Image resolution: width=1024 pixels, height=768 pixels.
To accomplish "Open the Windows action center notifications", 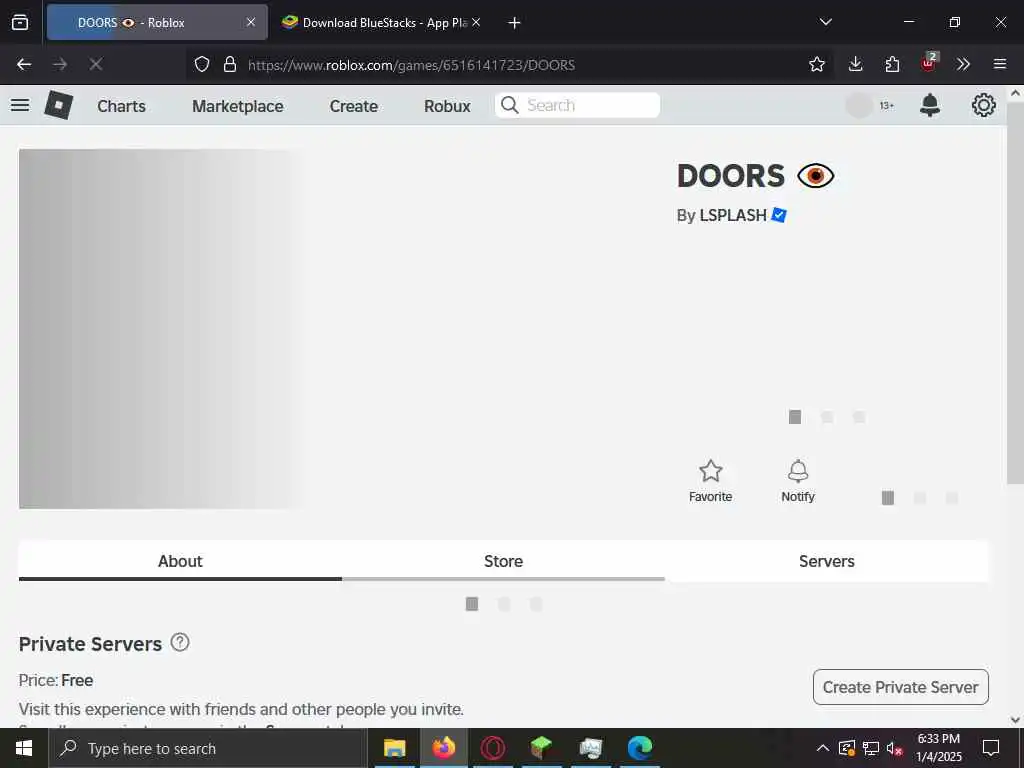I will pyautogui.click(x=991, y=748).
